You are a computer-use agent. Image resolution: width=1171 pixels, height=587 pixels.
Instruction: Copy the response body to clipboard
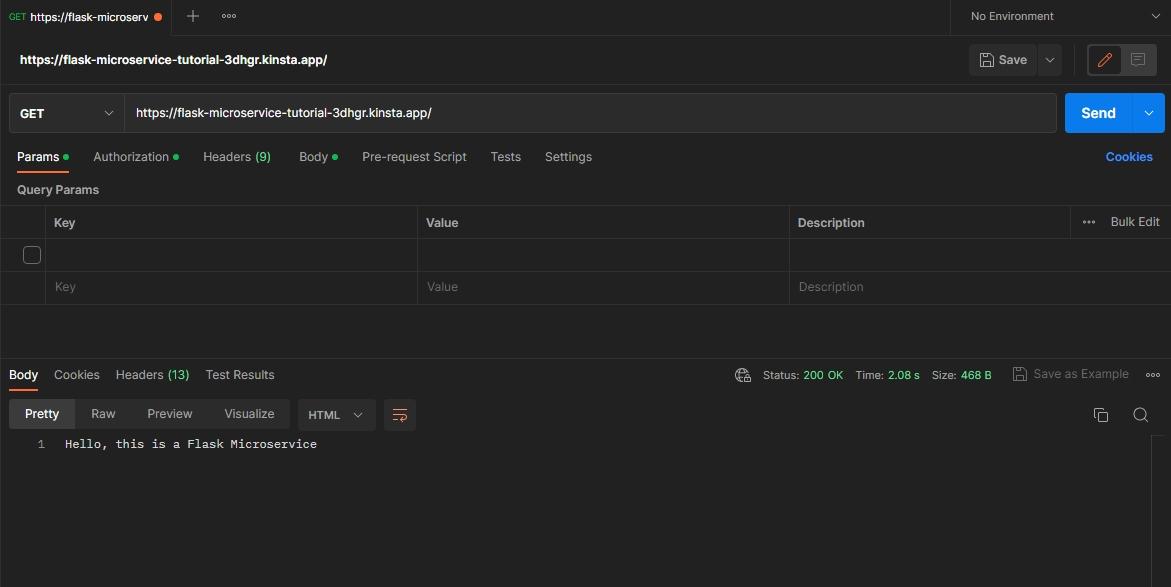1101,415
